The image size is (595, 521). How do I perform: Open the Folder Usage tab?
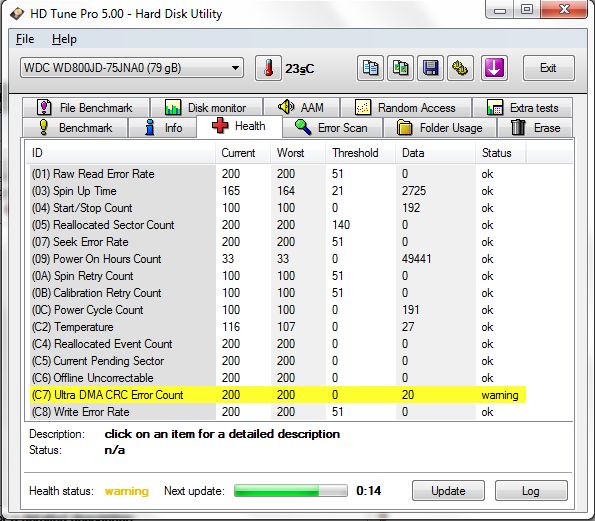tap(439, 127)
